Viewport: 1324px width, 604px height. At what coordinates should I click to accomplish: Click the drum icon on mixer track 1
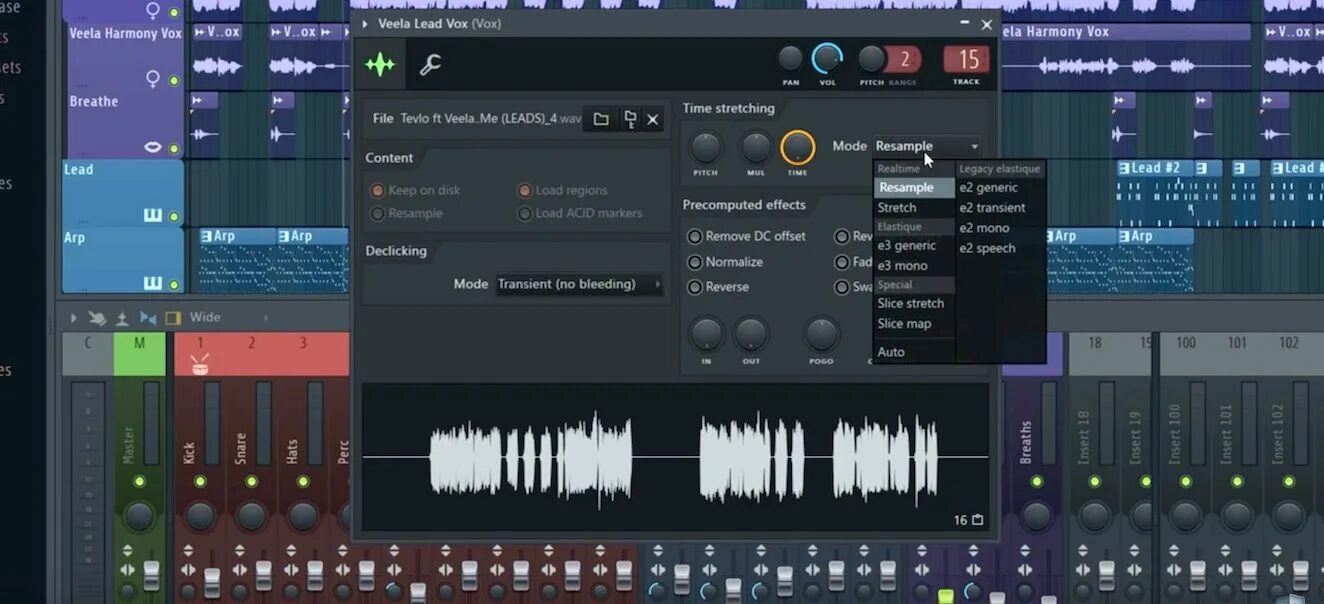(199, 366)
